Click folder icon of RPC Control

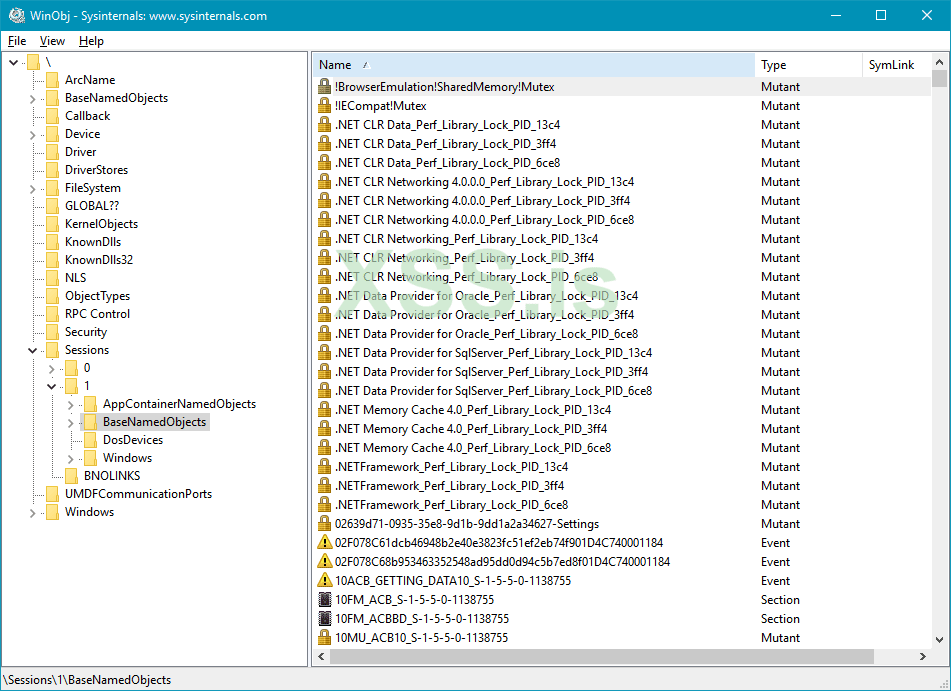(53, 314)
